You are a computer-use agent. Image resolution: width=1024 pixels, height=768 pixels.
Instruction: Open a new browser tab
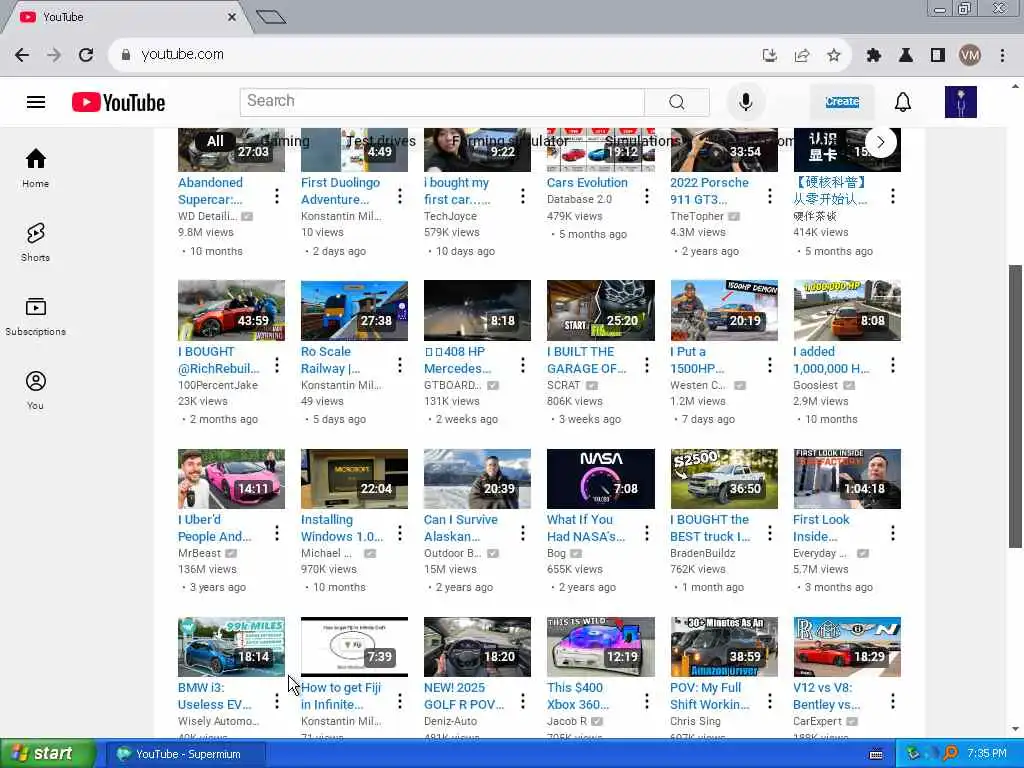(x=271, y=17)
